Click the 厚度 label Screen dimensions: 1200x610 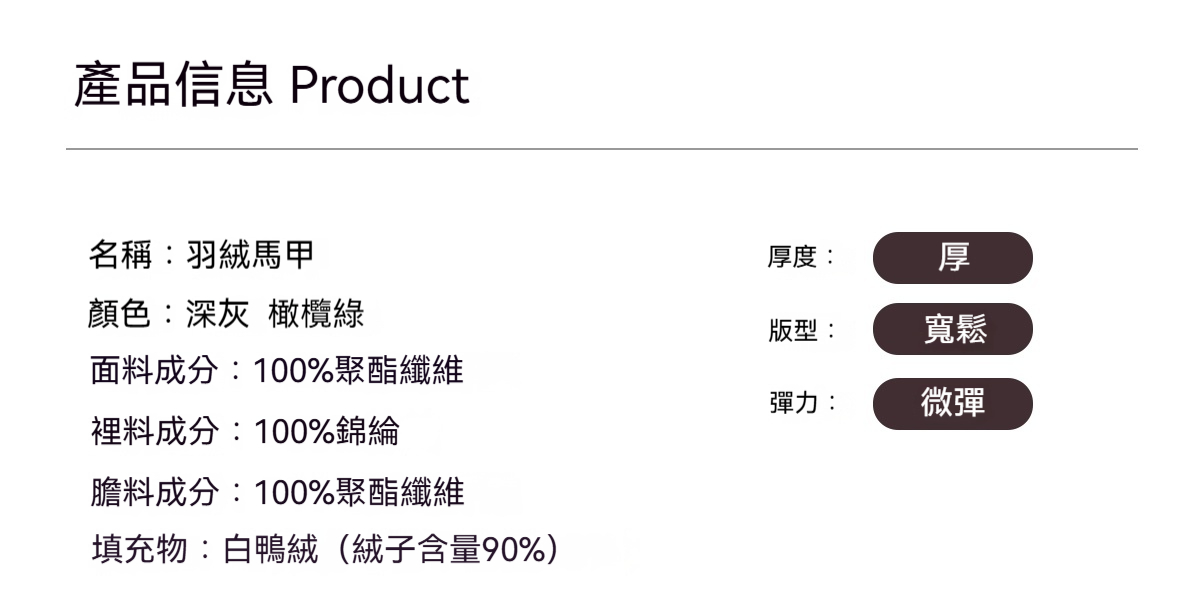pyautogui.click(x=792, y=258)
